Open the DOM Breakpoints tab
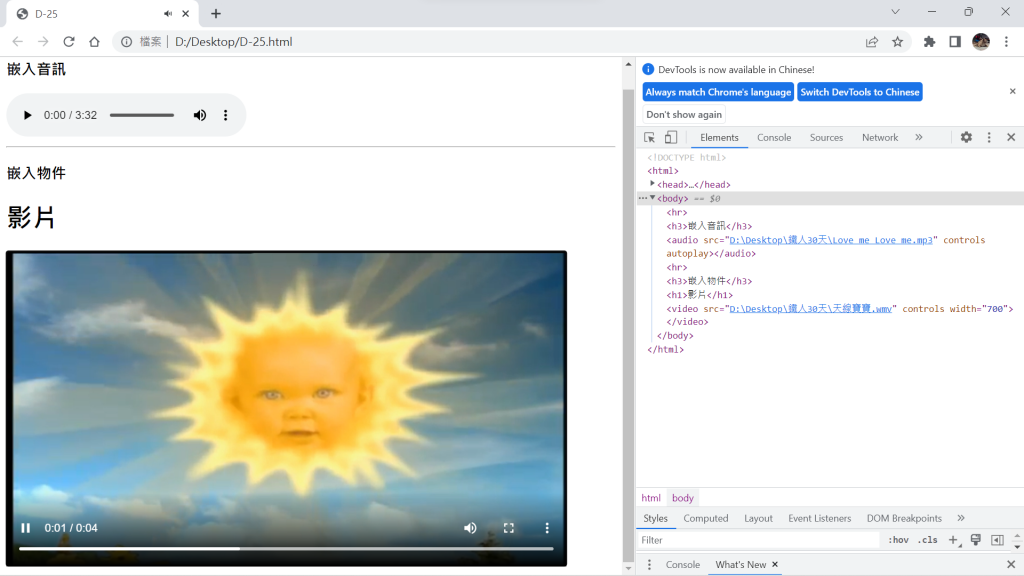The height and width of the screenshot is (576, 1024). click(904, 519)
